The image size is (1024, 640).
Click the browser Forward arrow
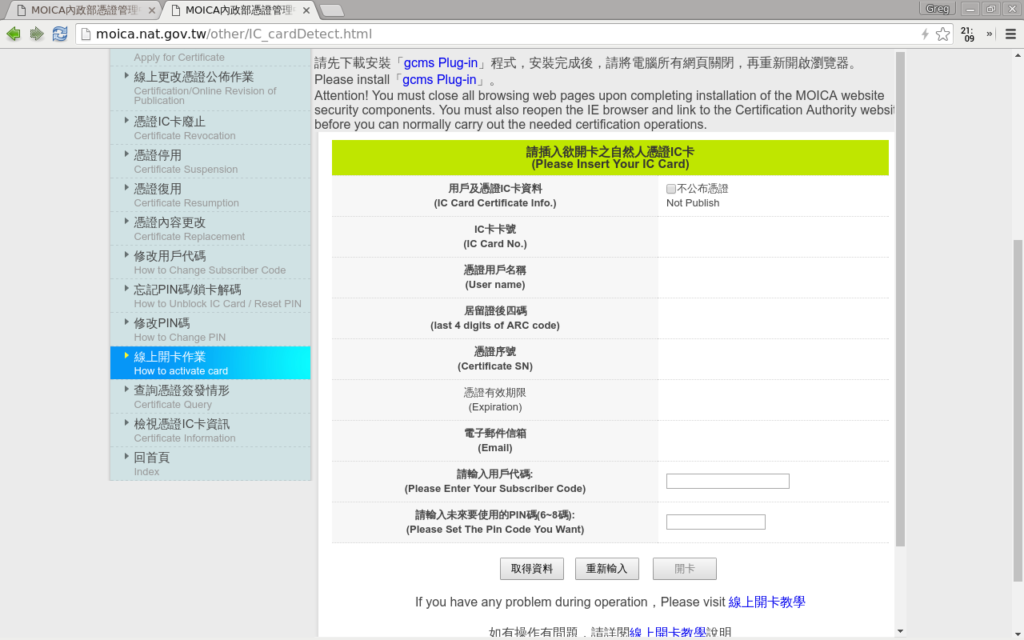[37, 34]
